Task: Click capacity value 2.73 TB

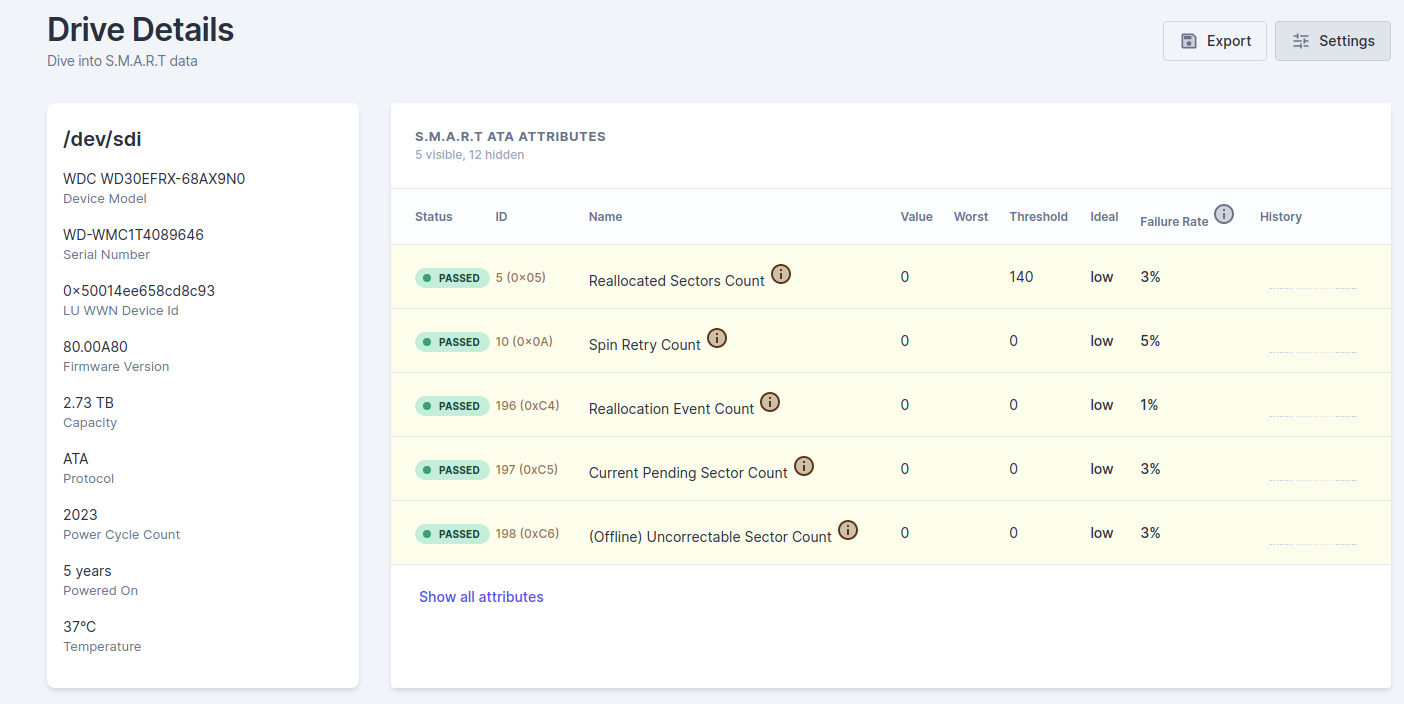Action: [88, 403]
